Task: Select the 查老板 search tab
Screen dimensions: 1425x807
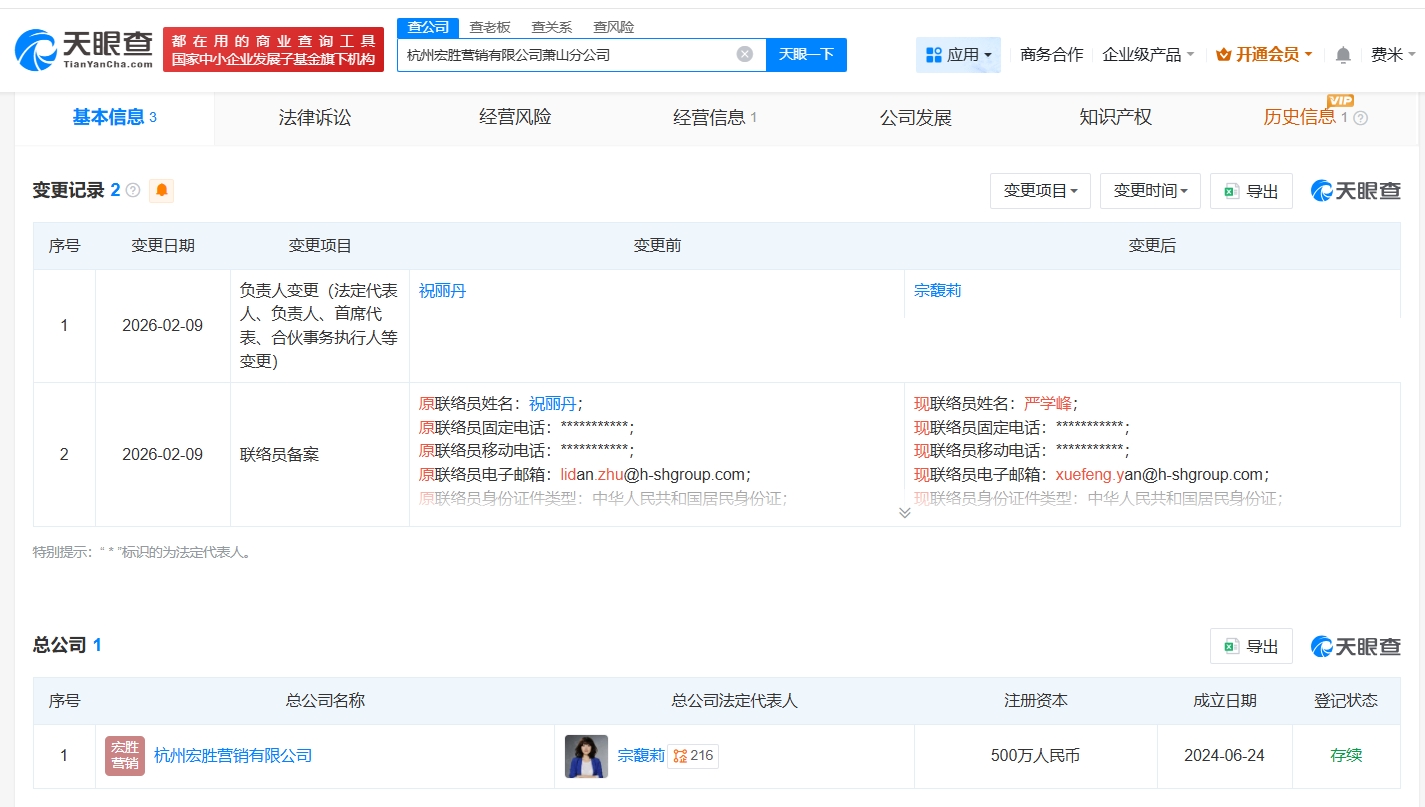Action: click(490, 27)
